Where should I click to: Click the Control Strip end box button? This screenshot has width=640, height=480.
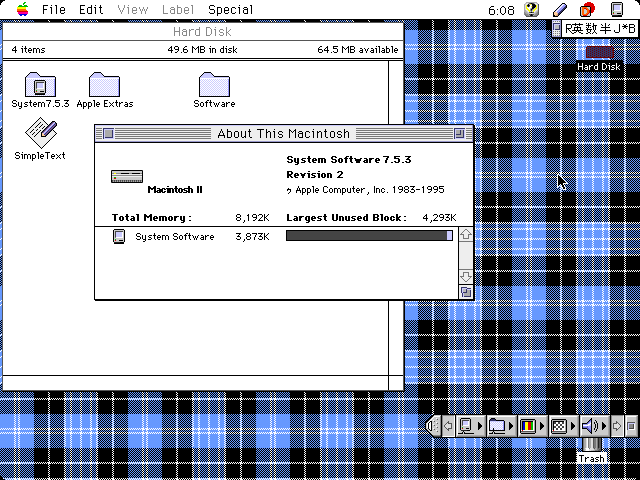pos(631,426)
